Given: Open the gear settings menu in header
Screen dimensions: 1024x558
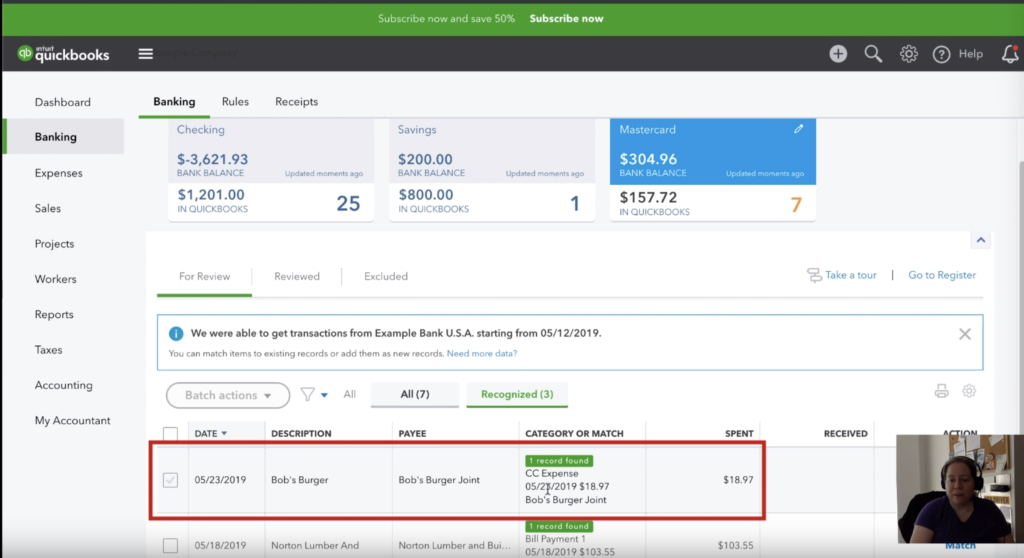Looking at the screenshot, I should (908, 54).
